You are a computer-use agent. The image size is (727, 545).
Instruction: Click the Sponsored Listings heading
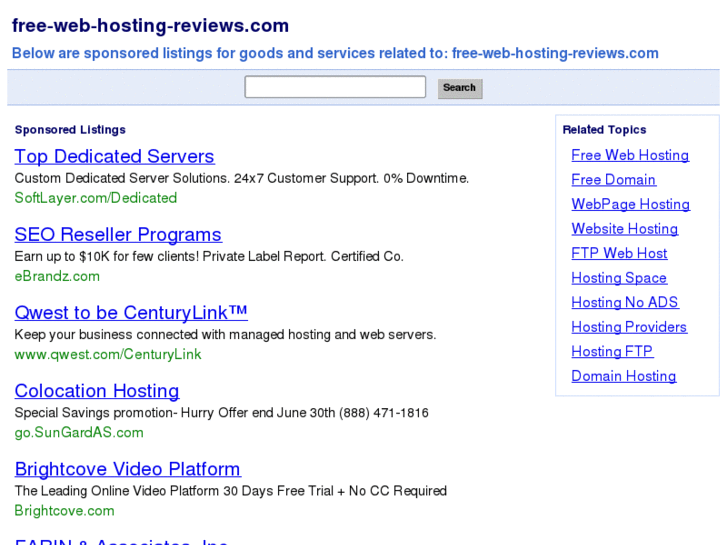point(70,130)
